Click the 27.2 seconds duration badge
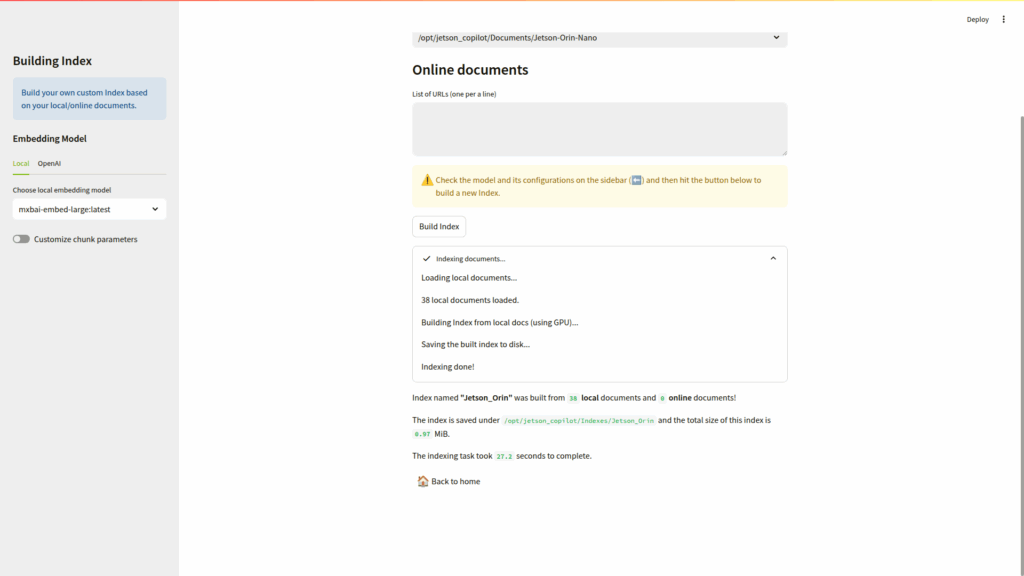Image resolution: width=1024 pixels, height=576 pixels. pos(504,456)
